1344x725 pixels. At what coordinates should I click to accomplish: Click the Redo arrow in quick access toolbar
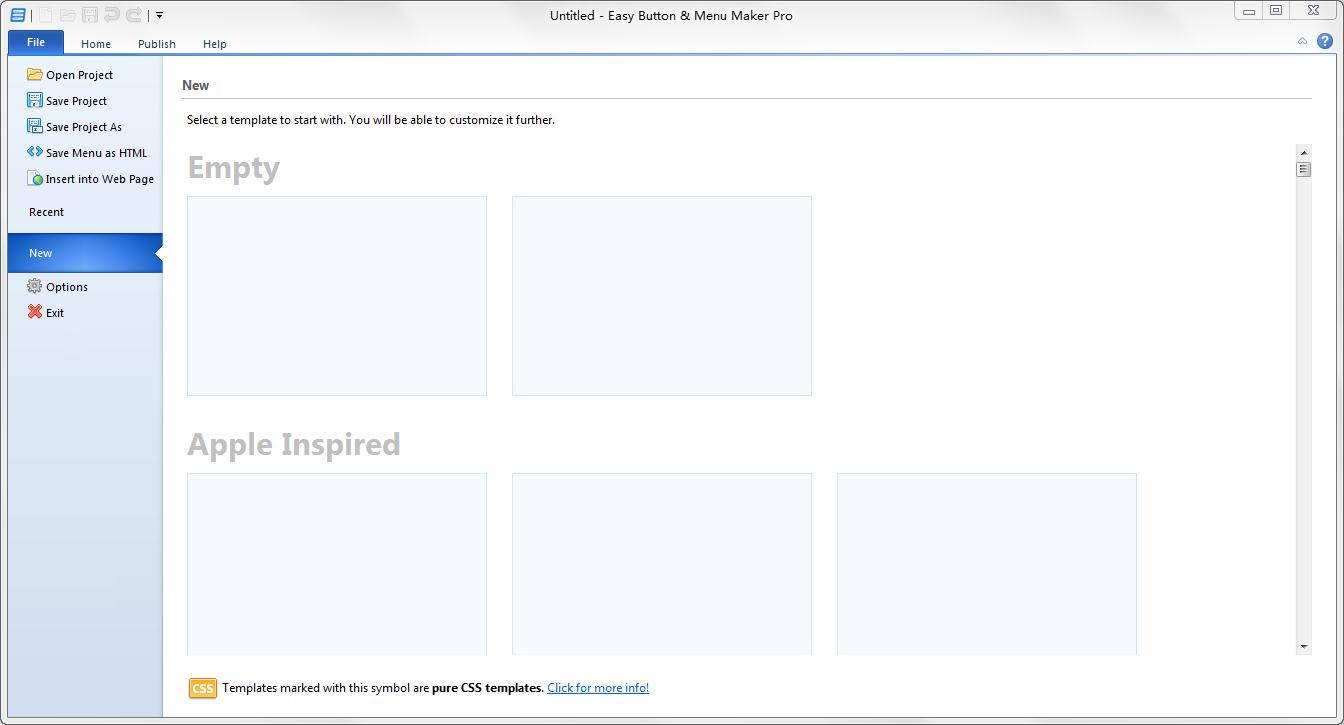click(x=133, y=15)
